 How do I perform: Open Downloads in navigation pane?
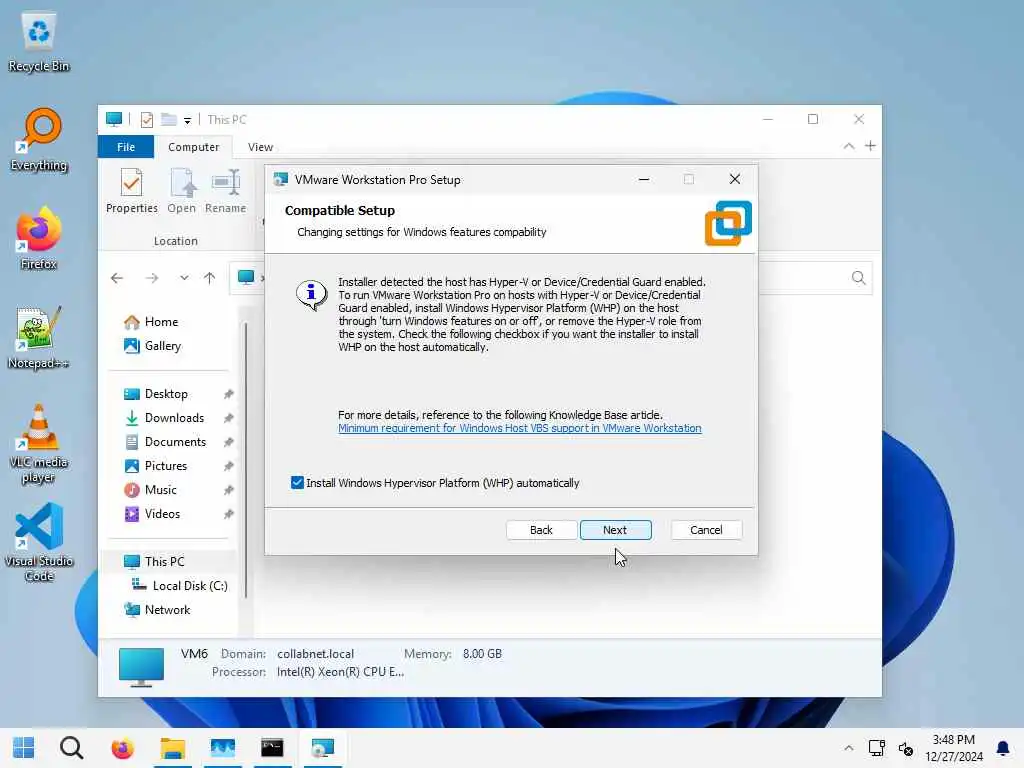163,418
